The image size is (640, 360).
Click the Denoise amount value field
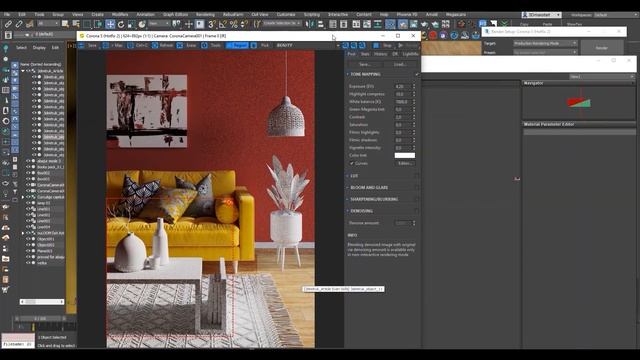[403, 223]
